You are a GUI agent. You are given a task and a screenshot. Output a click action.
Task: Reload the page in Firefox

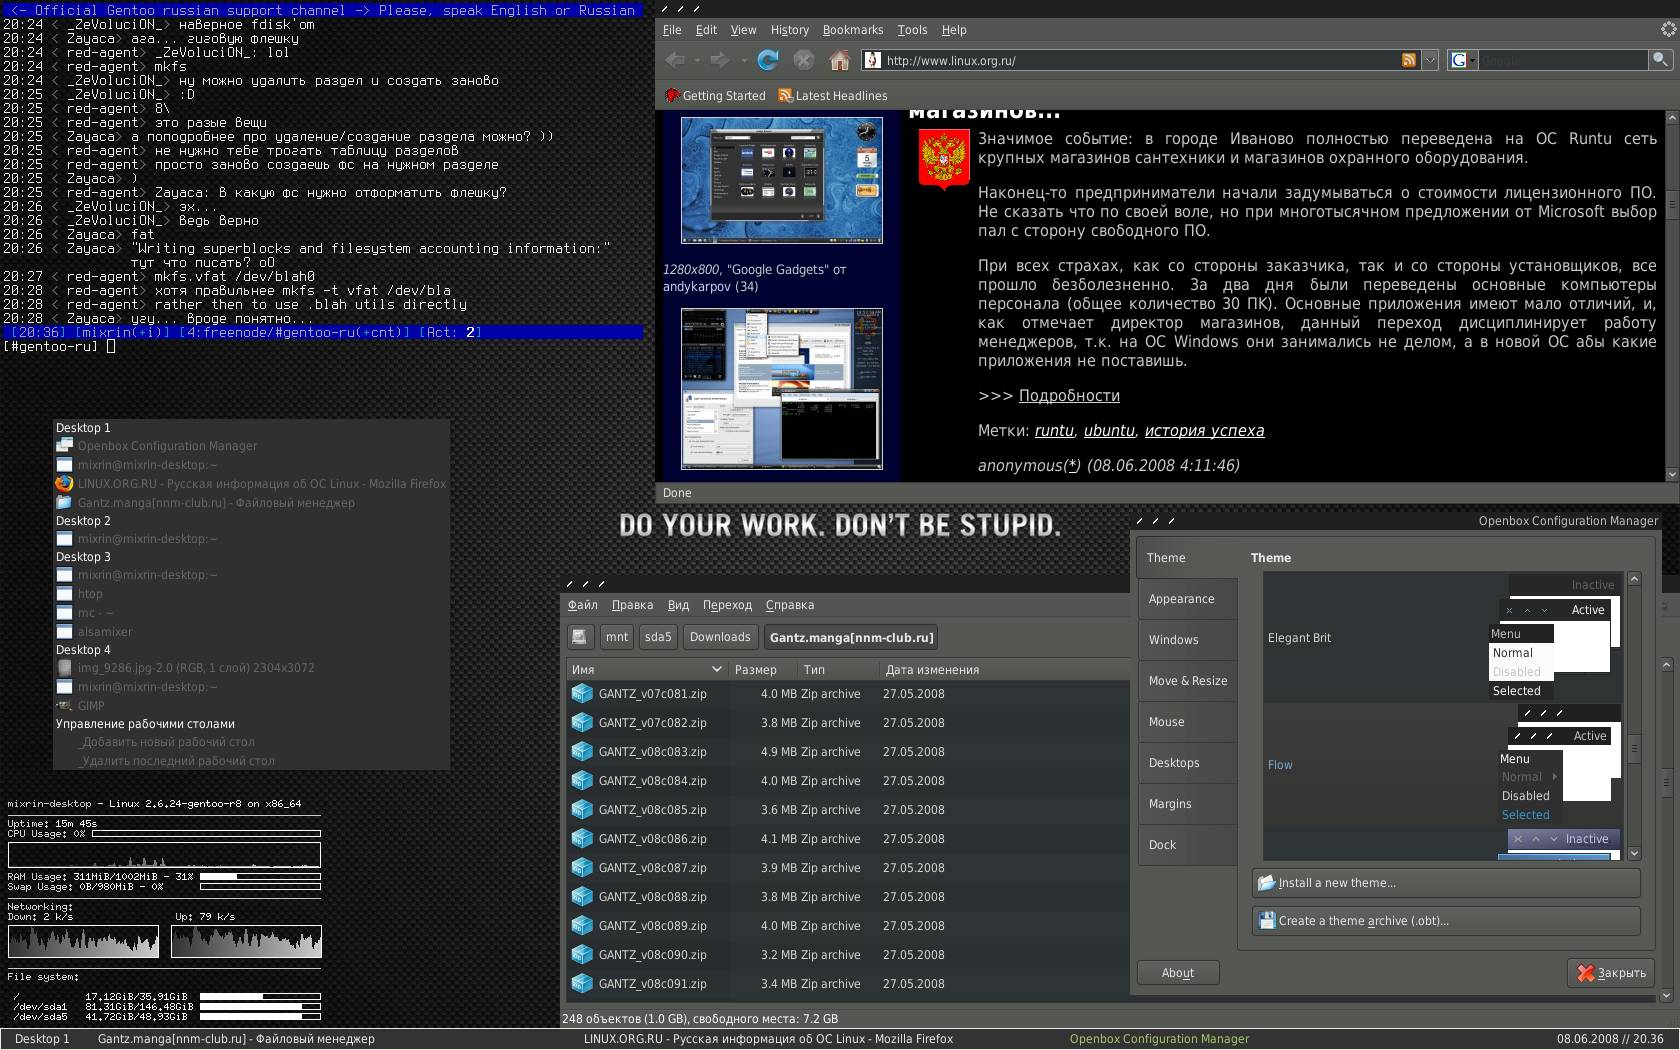[768, 60]
